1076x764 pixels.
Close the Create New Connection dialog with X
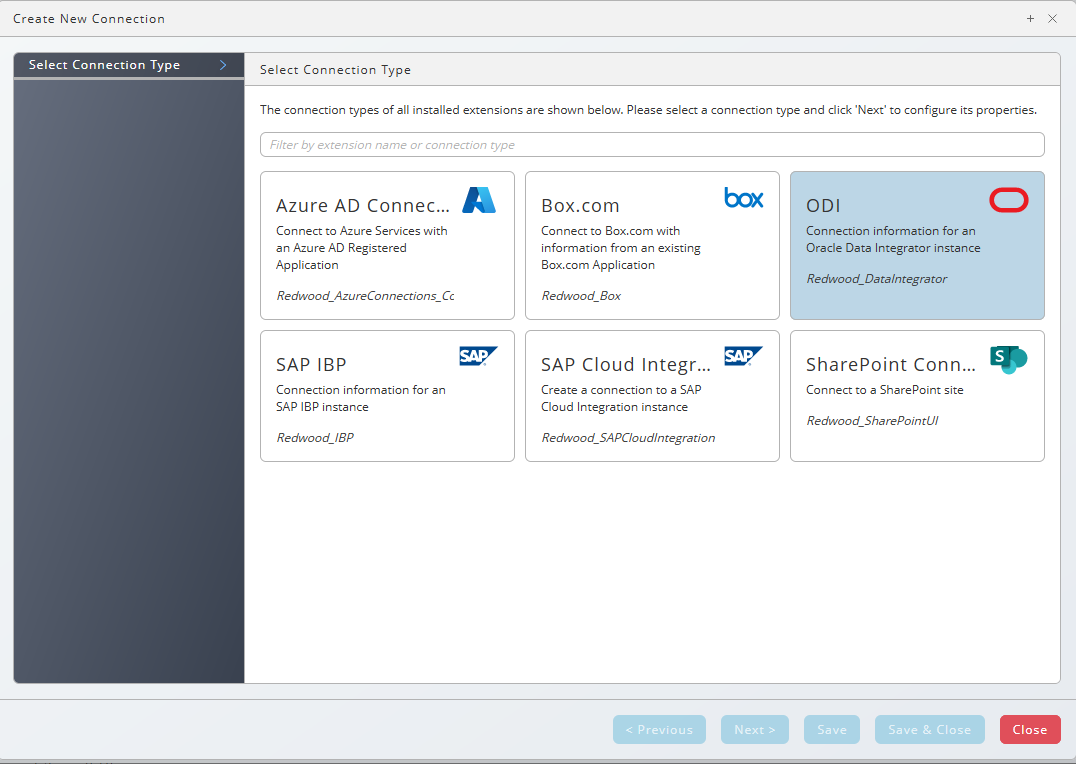[1052, 19]
